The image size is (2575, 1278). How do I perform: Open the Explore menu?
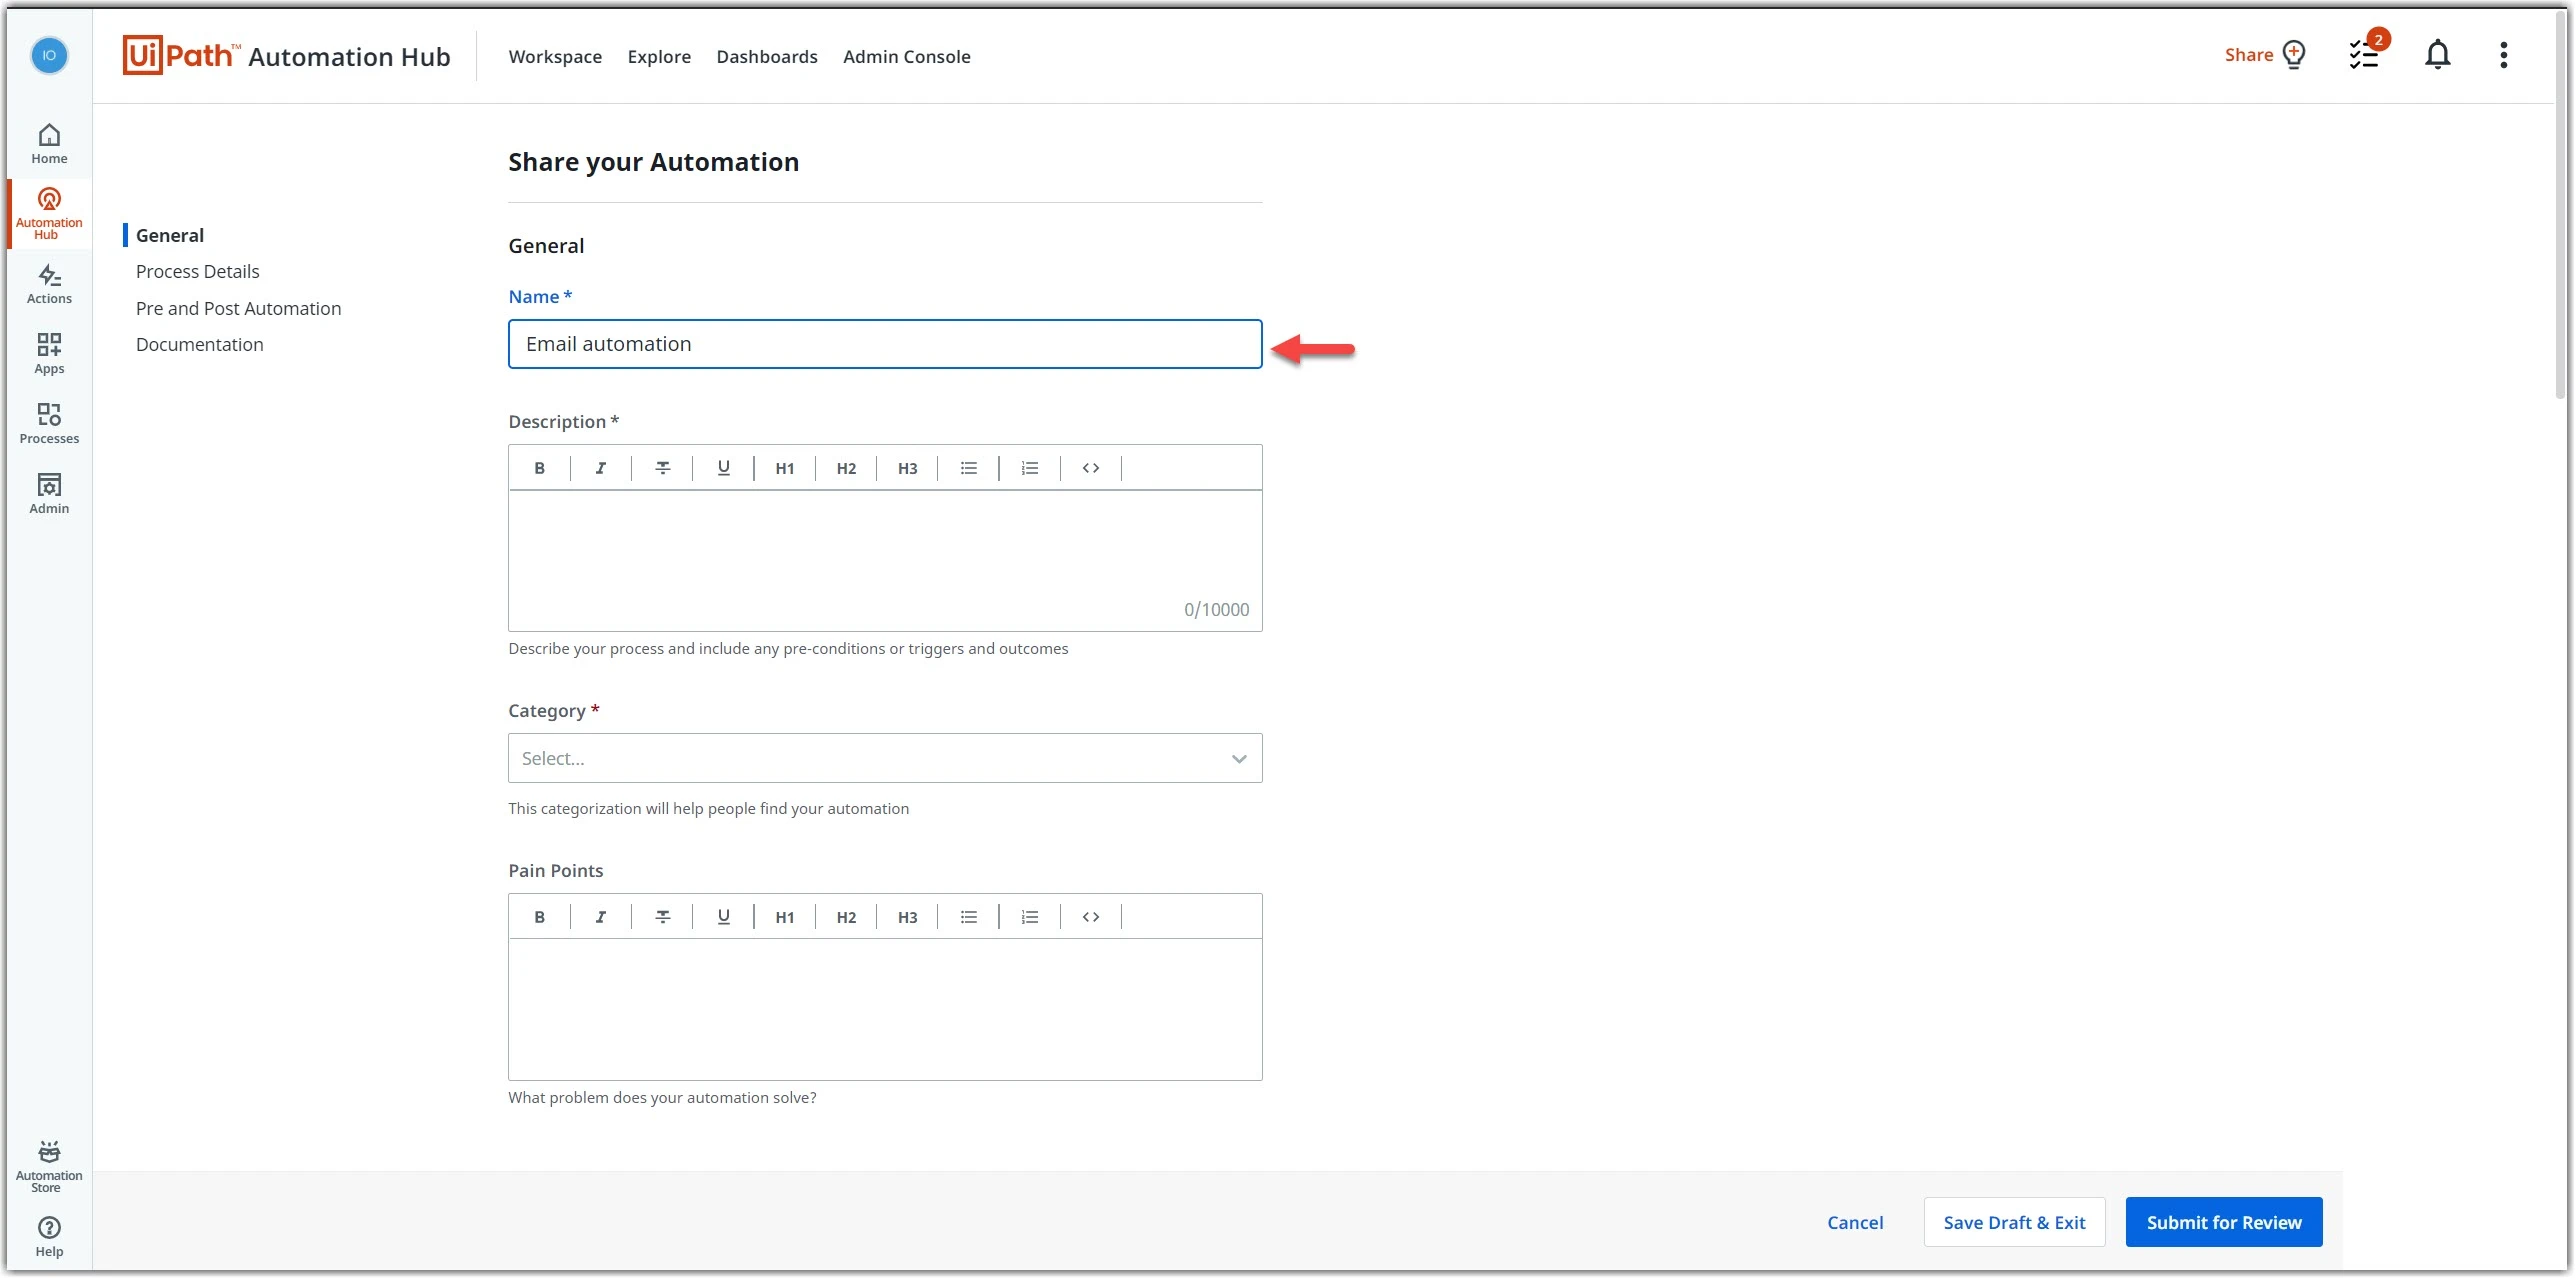click(659, 57)
